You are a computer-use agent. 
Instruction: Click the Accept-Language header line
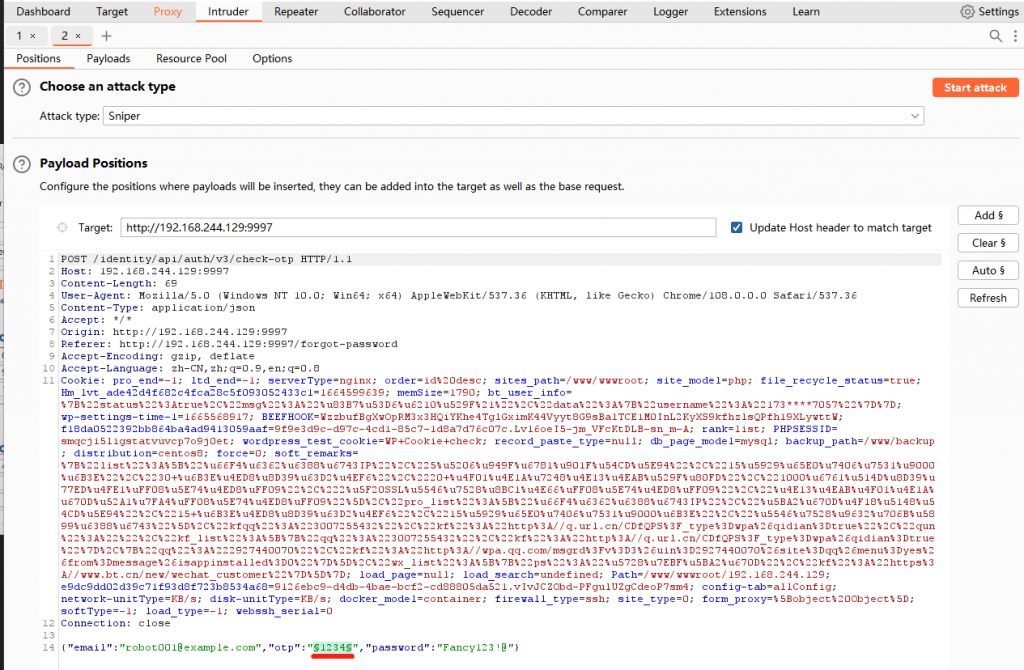[x=190, y=368]
